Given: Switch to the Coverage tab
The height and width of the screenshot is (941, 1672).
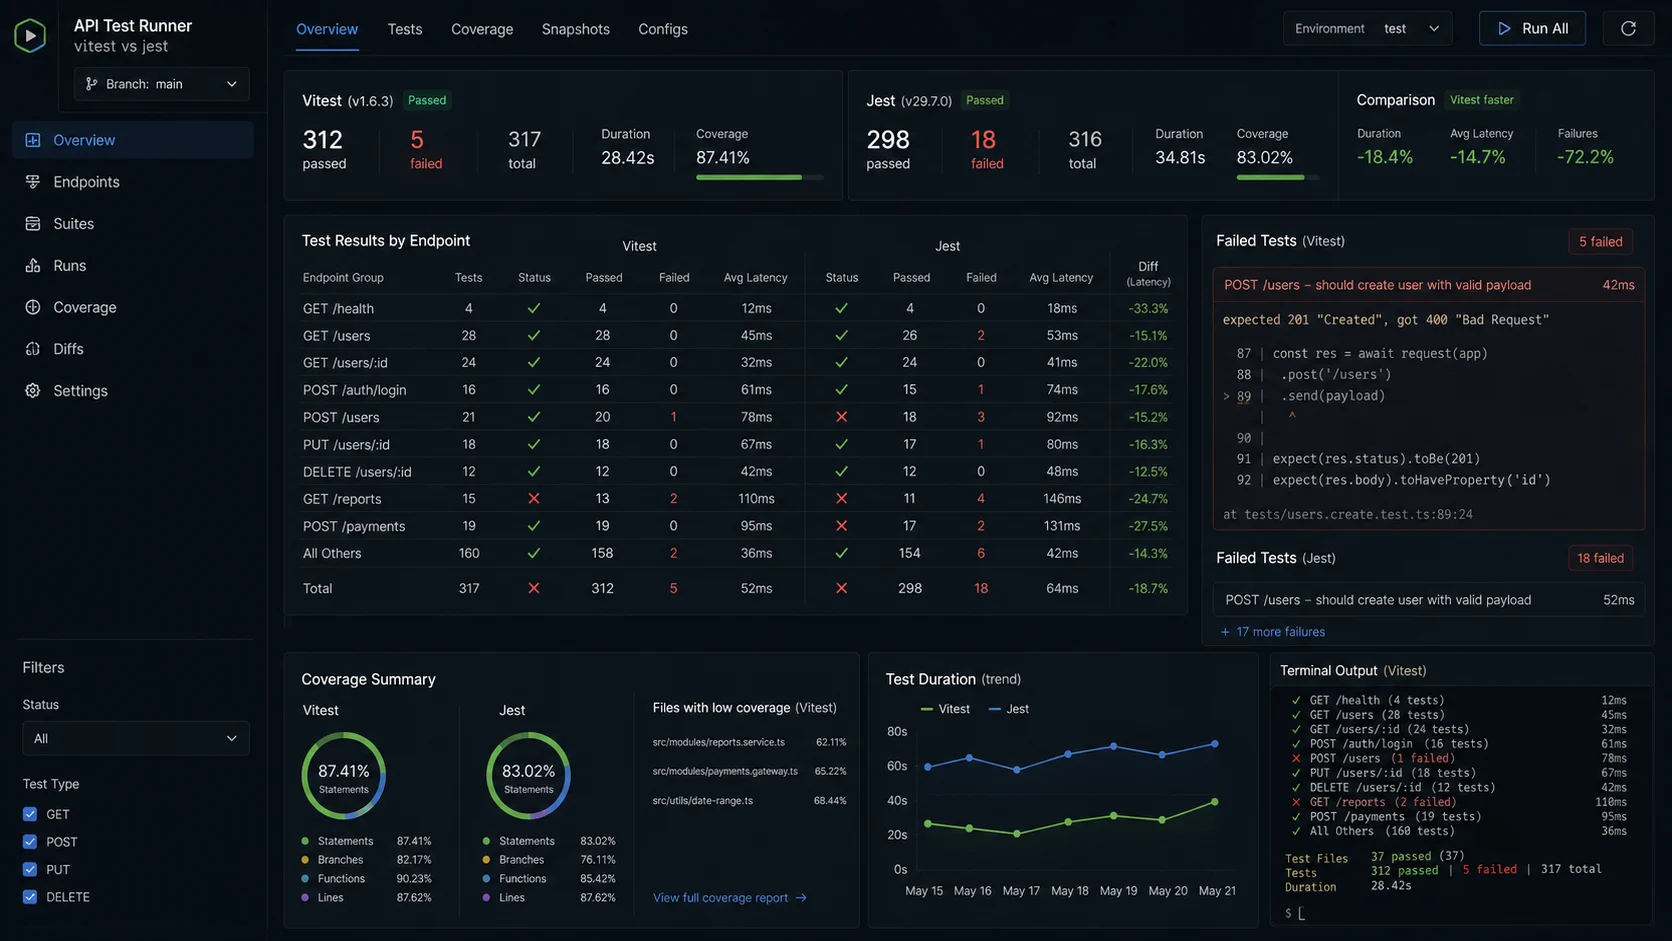Looking at the screenshot, I should tap(482, 29).
